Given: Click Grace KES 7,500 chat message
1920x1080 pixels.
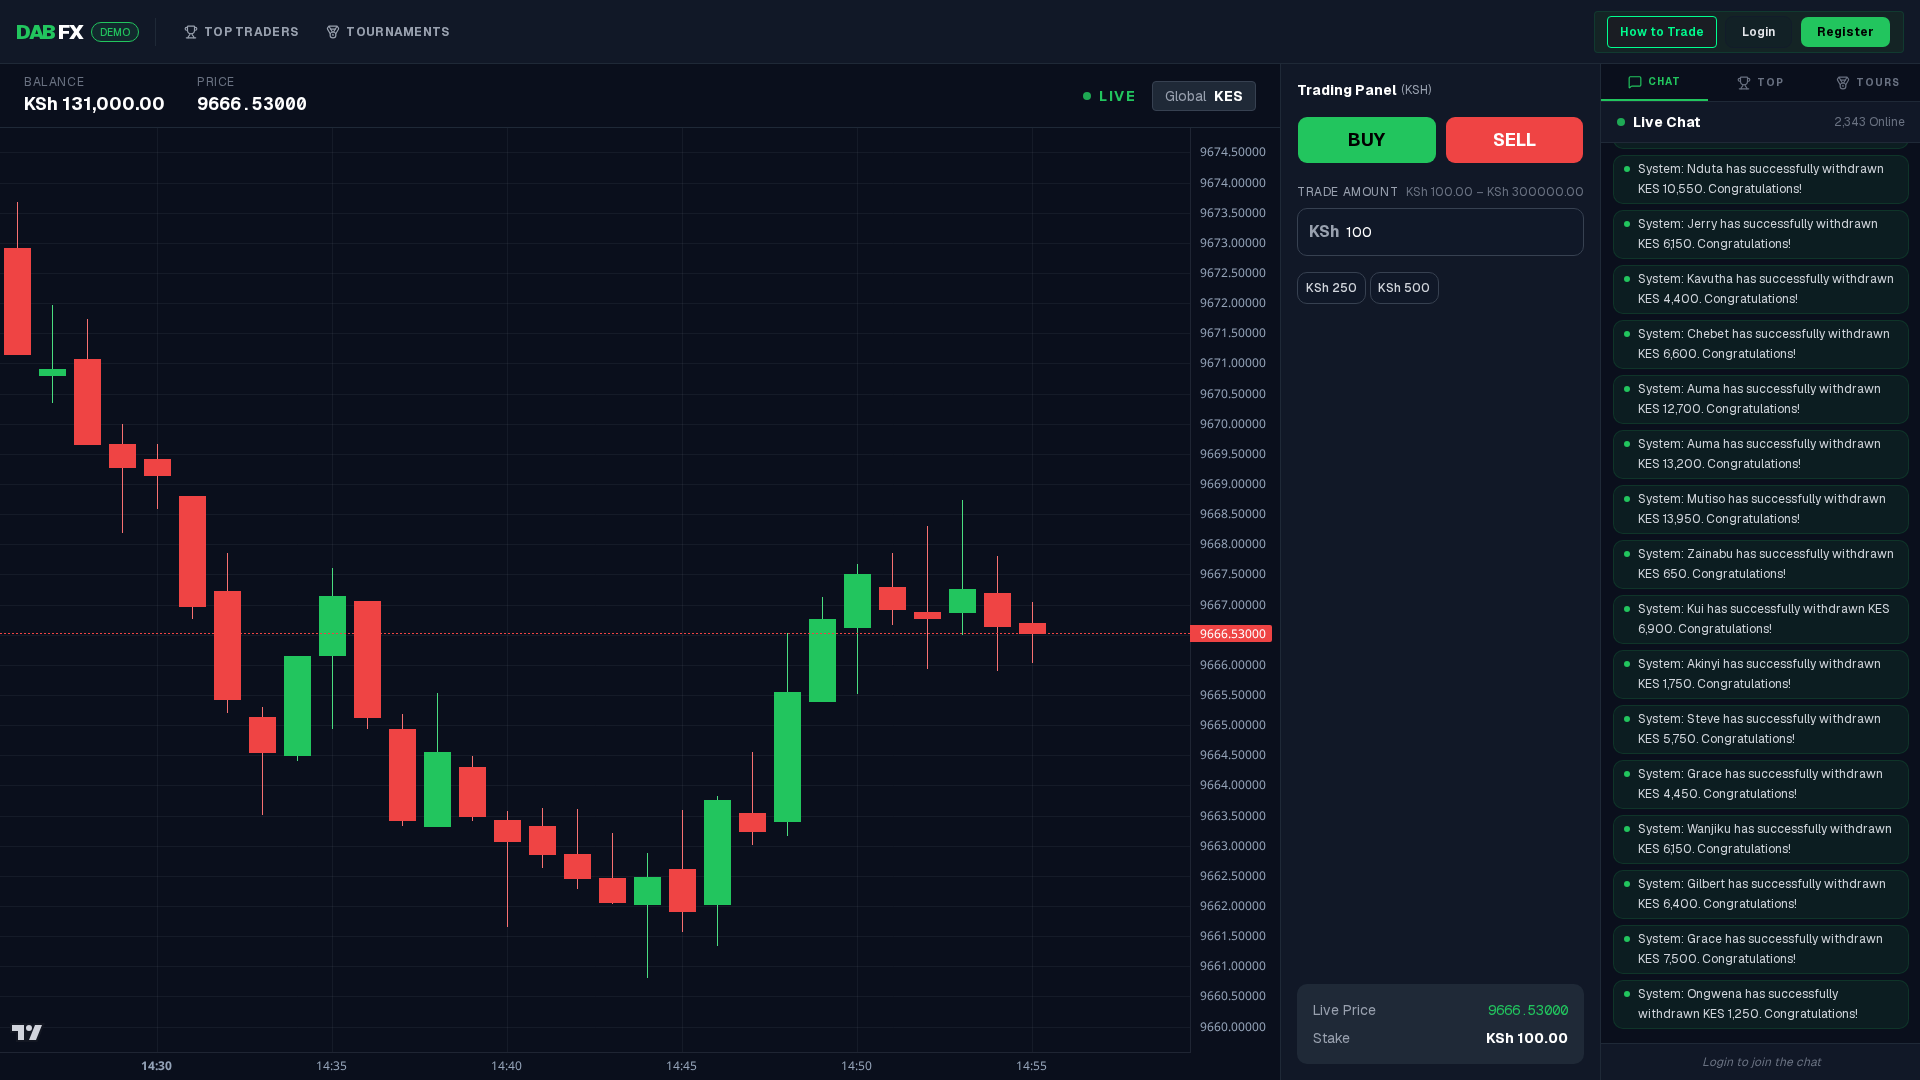Looking at the screenshot, I should tap(1761, 949).
